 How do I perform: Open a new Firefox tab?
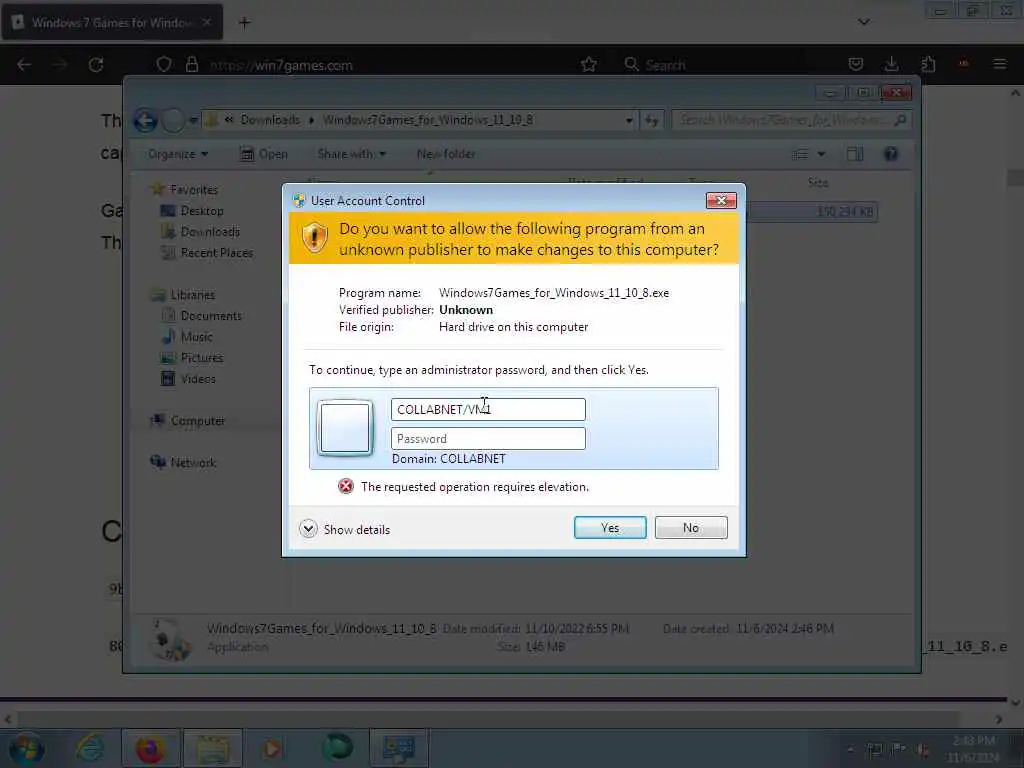click(244, 23)
